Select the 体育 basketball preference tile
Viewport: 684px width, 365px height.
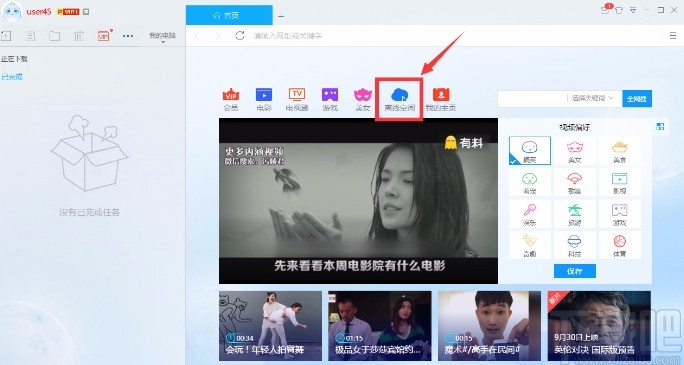(619, 245)
